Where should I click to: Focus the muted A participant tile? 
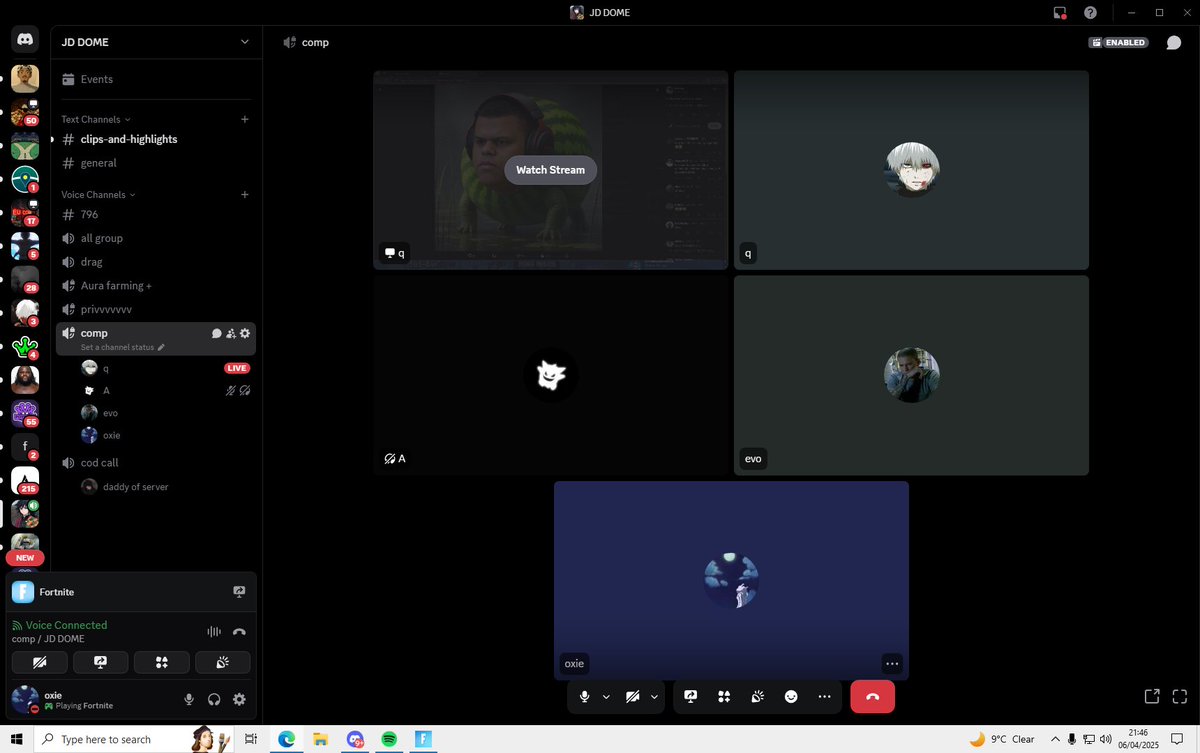coord(550,375)
